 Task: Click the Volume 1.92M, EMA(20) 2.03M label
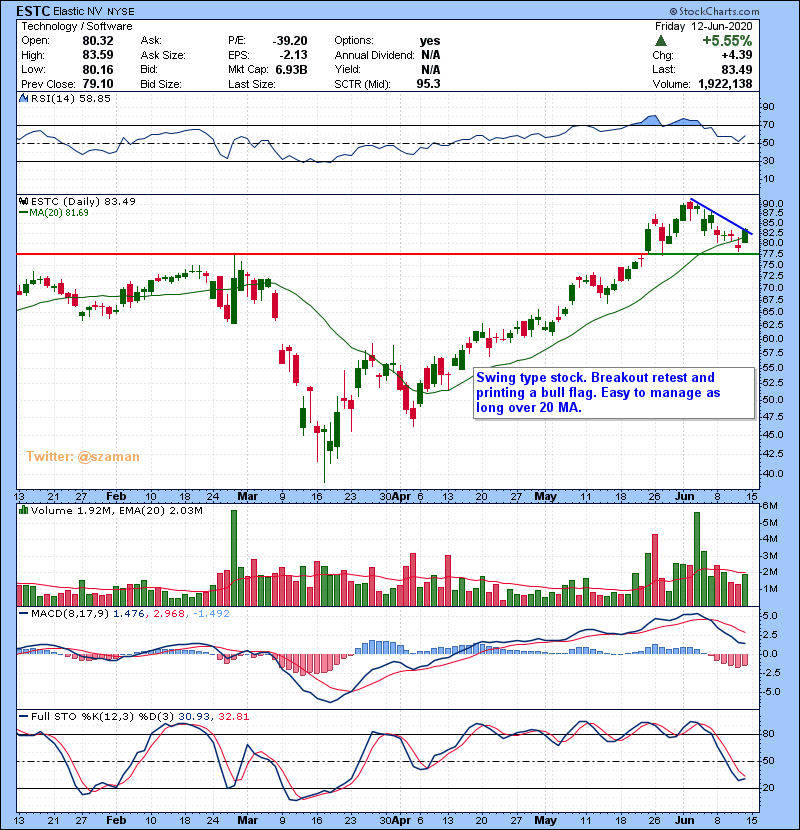click(116, 511)
